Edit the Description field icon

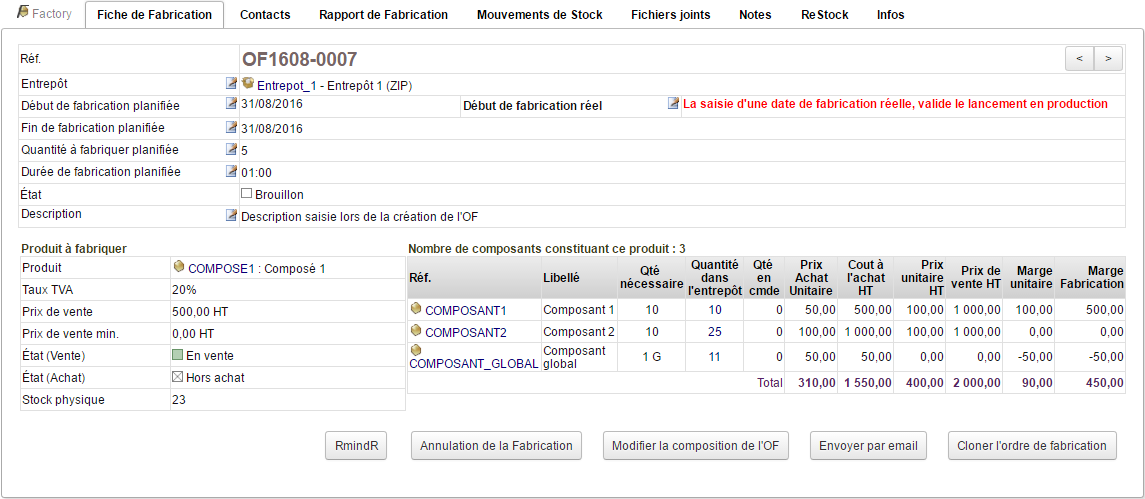232,214
